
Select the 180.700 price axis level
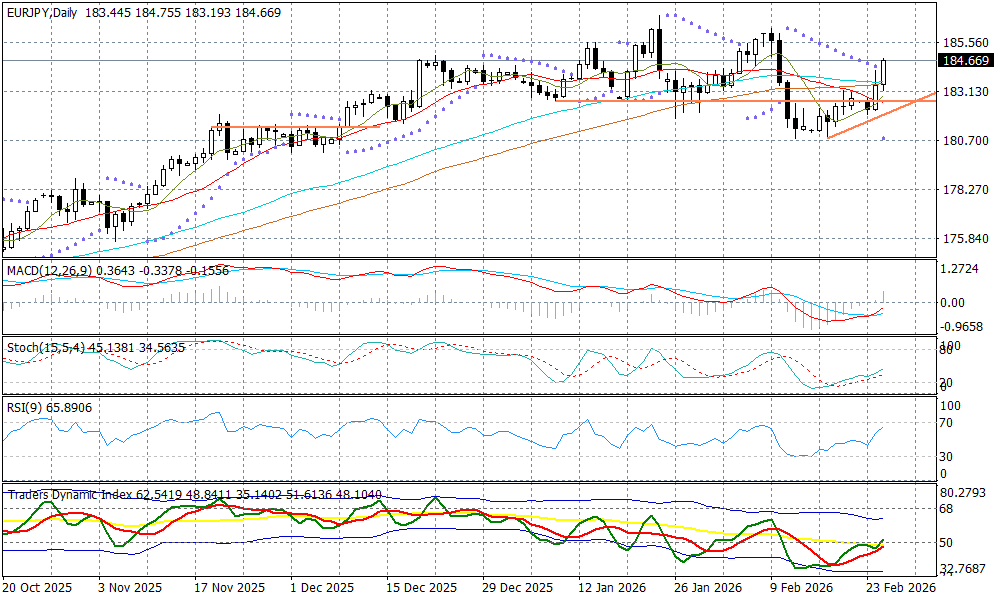click(x=966, y=141)
